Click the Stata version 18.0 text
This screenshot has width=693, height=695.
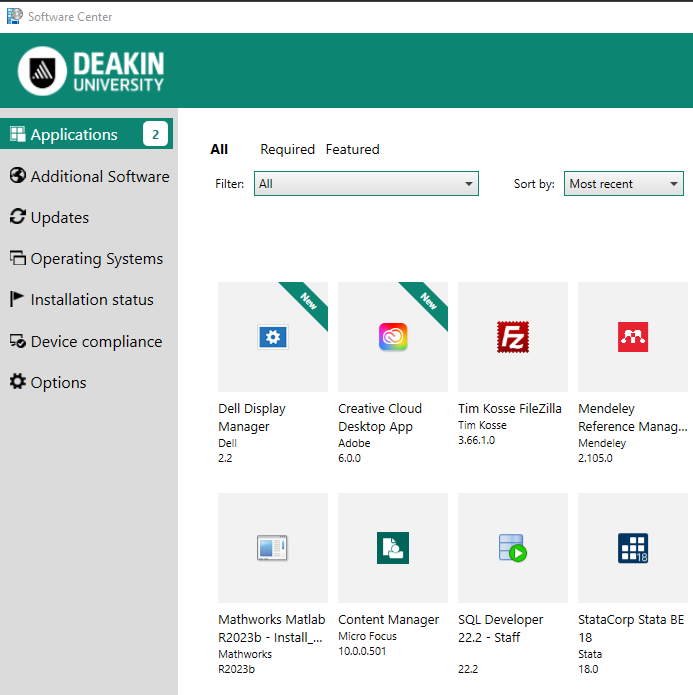pyautogui.click(x=588, y=669)
